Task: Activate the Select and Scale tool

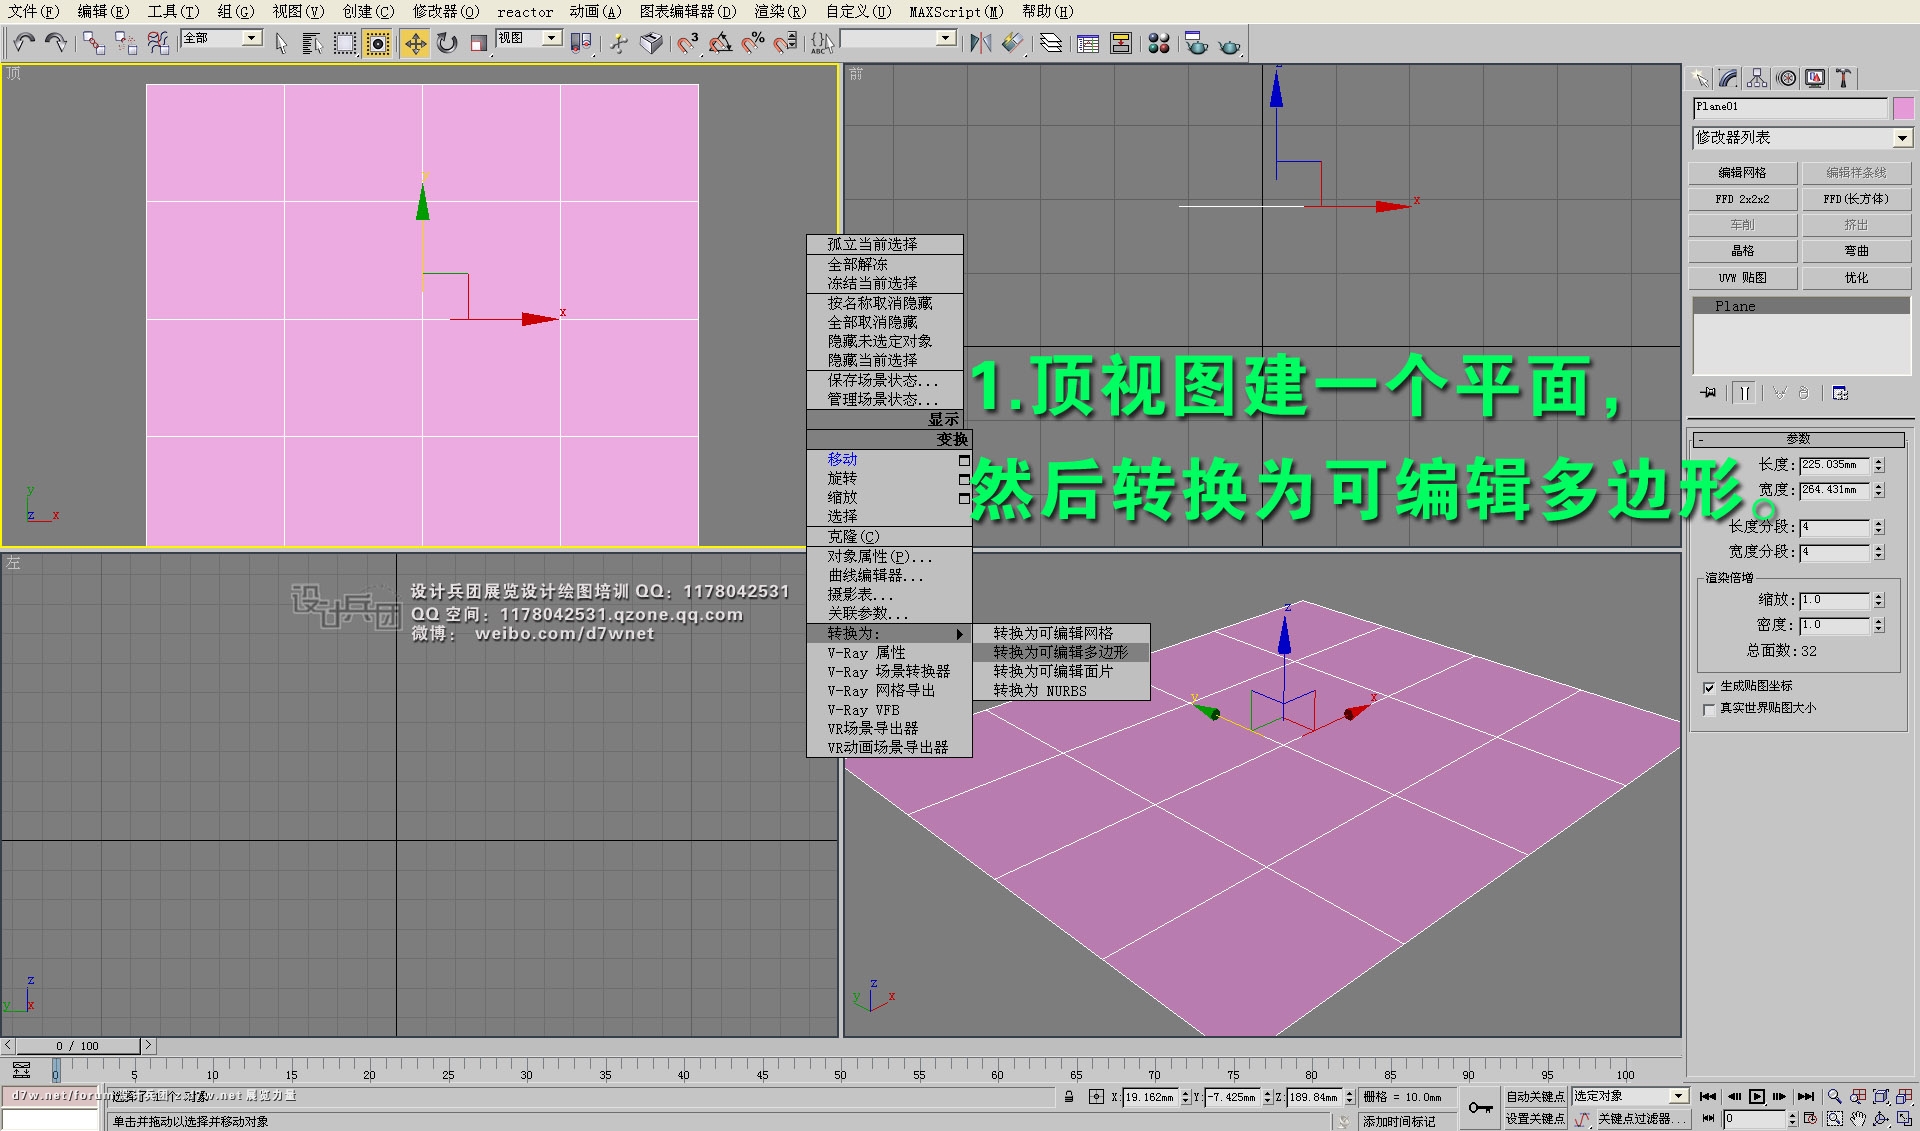Action: click(x=479, y=43)
